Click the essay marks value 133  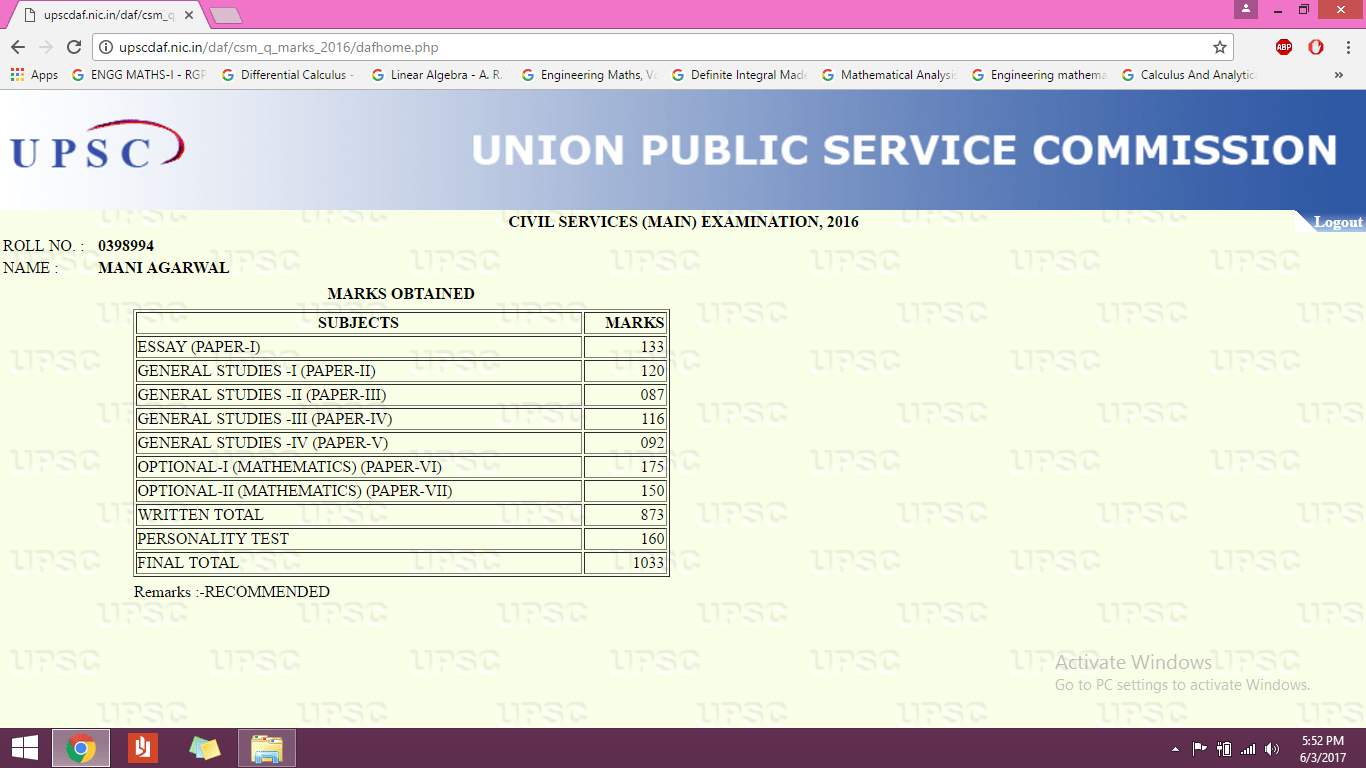[653, 347]
